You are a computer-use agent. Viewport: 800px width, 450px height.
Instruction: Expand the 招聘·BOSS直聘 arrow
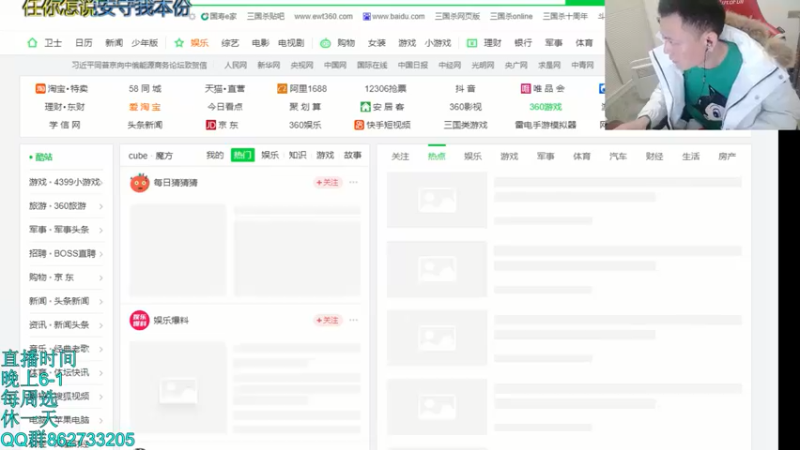coord(101,254)
